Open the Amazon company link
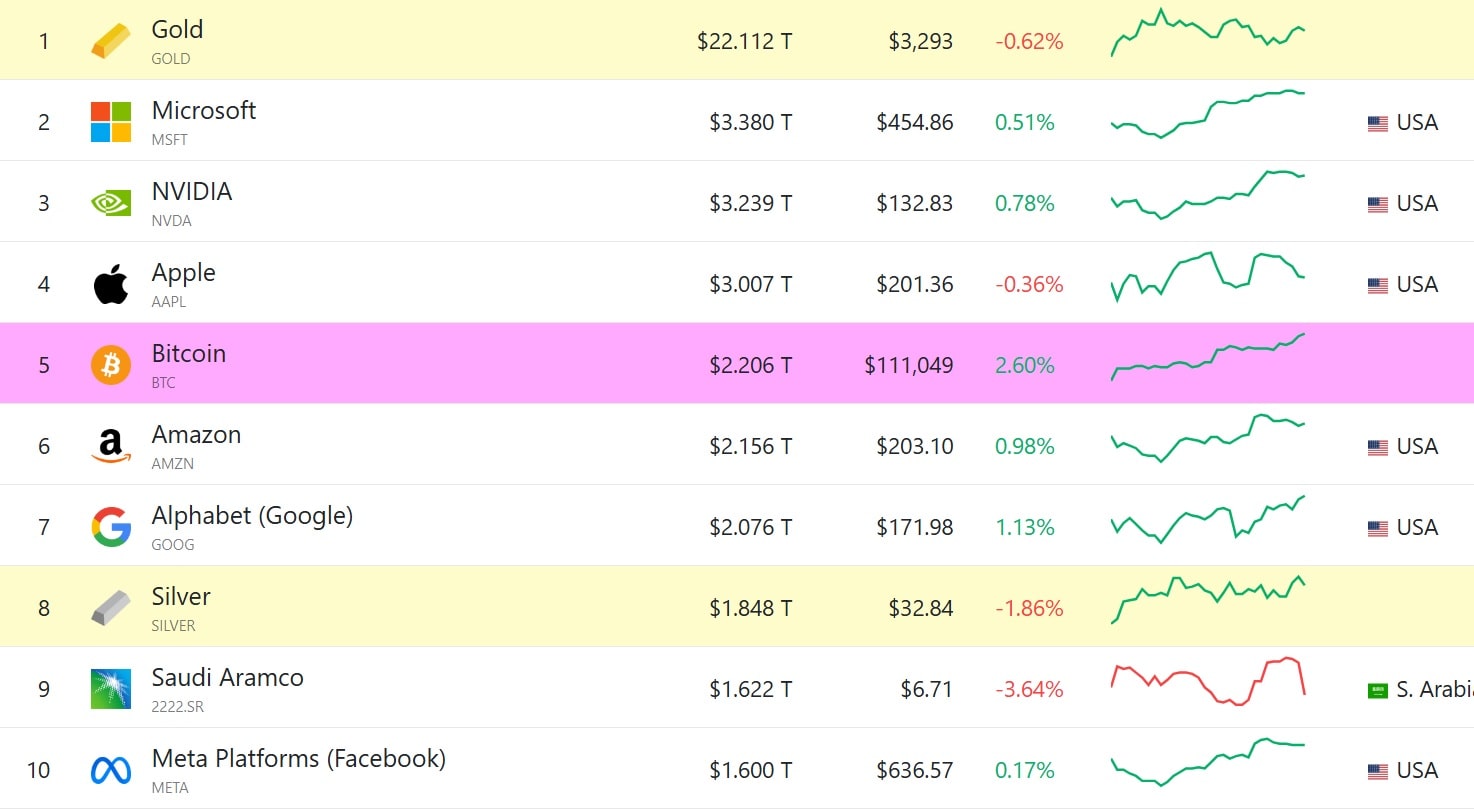Viewport: 1474px width, 809px height. (197, 435)
